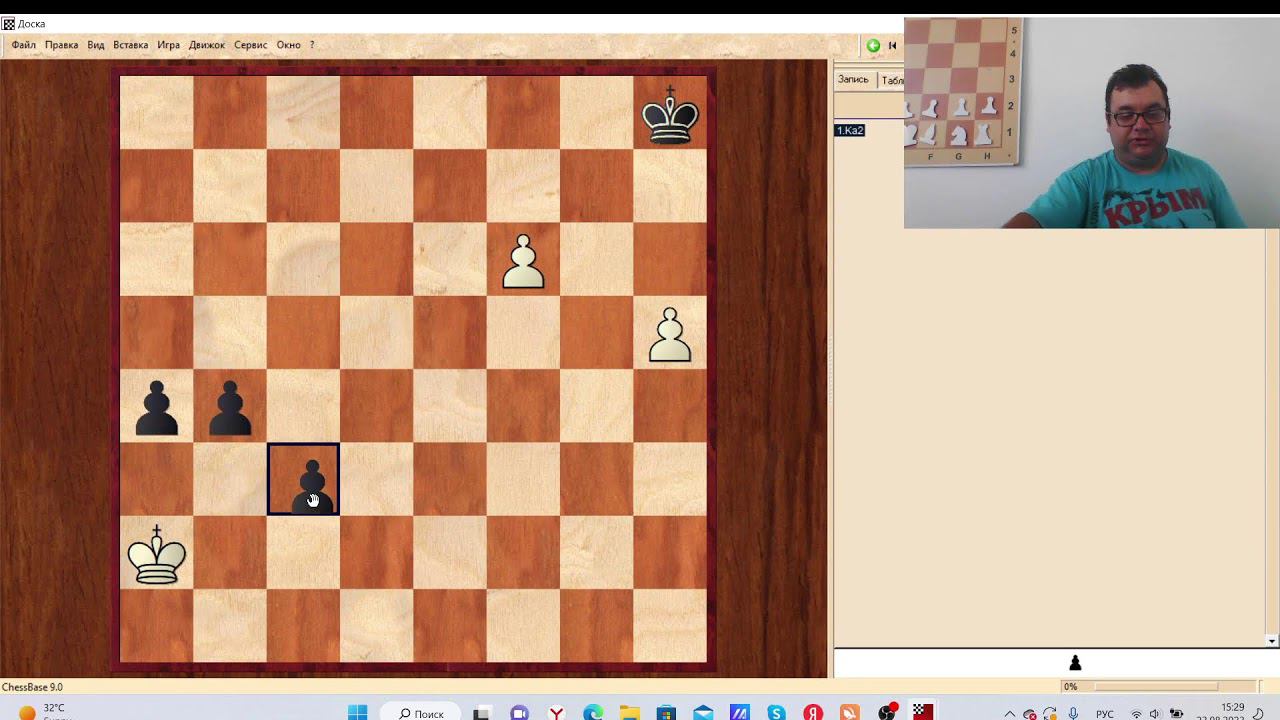
Task: Open the Правка menu
Action: click(62, 45)
